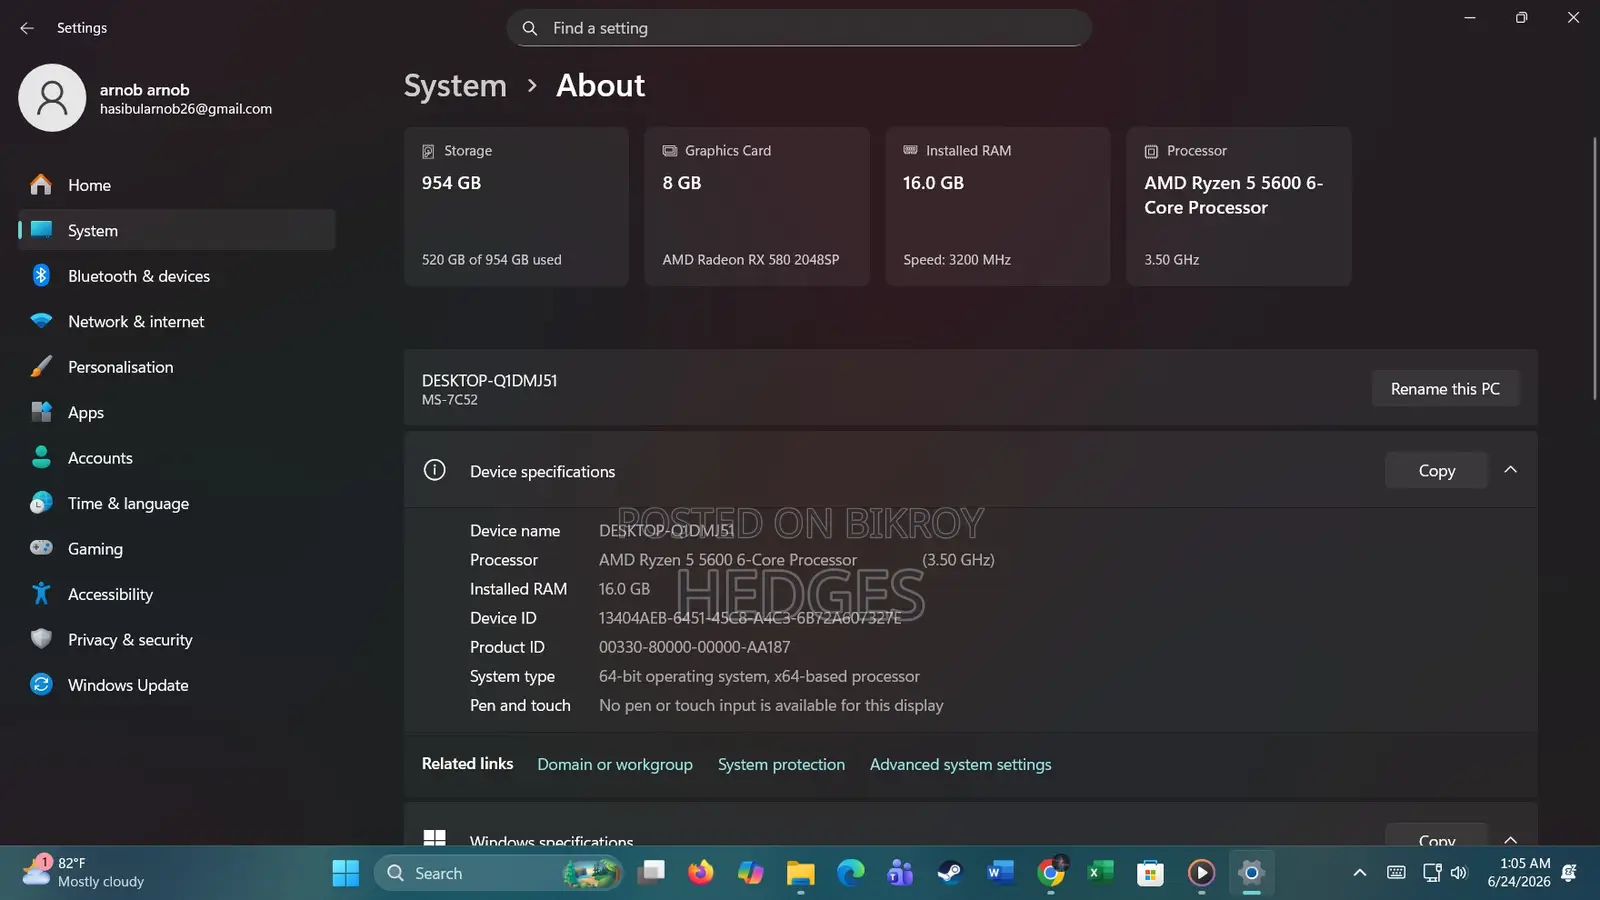Click the Find a setting search box
The image size is (1600, 900).
tap(799, 28)
